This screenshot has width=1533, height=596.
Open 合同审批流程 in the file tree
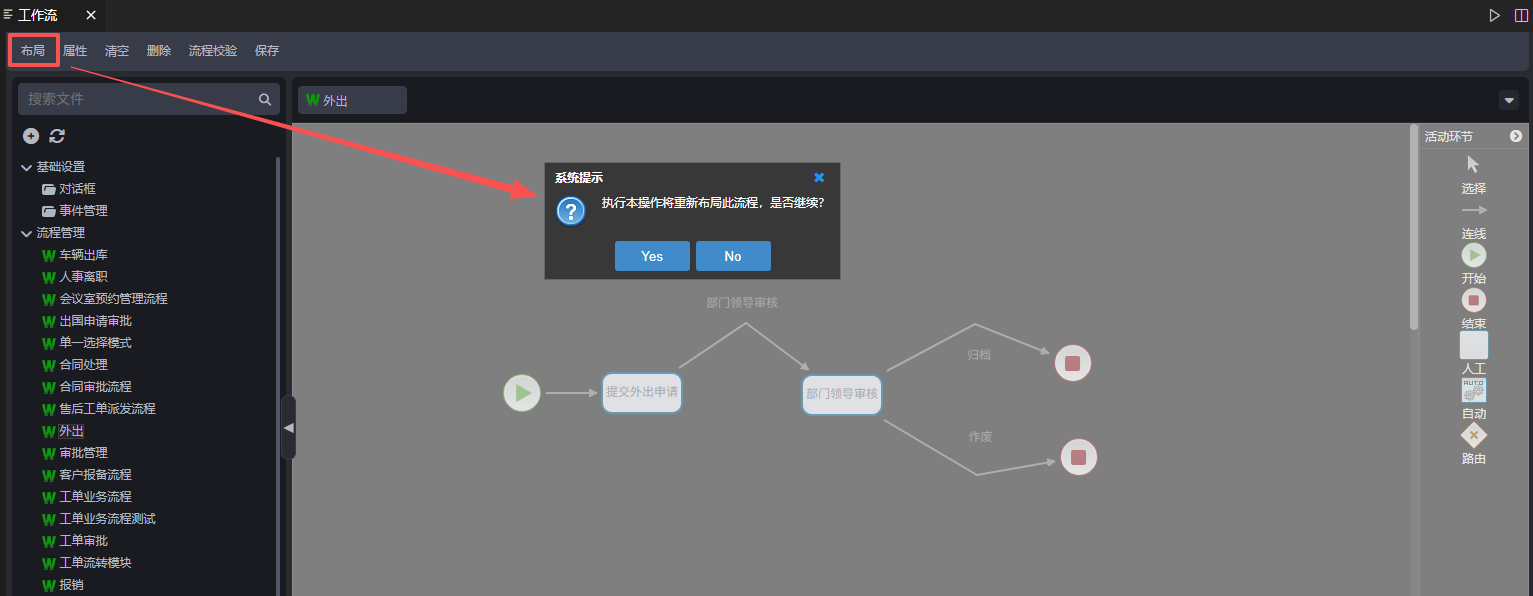point(95,387)
